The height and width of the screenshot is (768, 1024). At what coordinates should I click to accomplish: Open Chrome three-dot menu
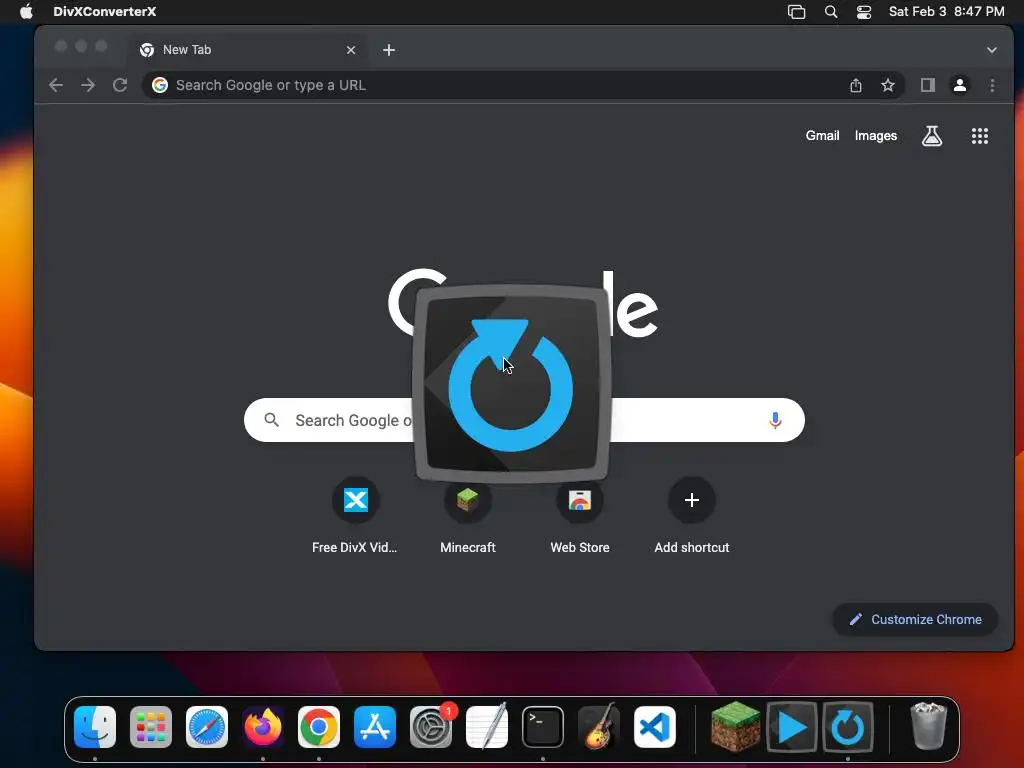click(x=992, y=85)
